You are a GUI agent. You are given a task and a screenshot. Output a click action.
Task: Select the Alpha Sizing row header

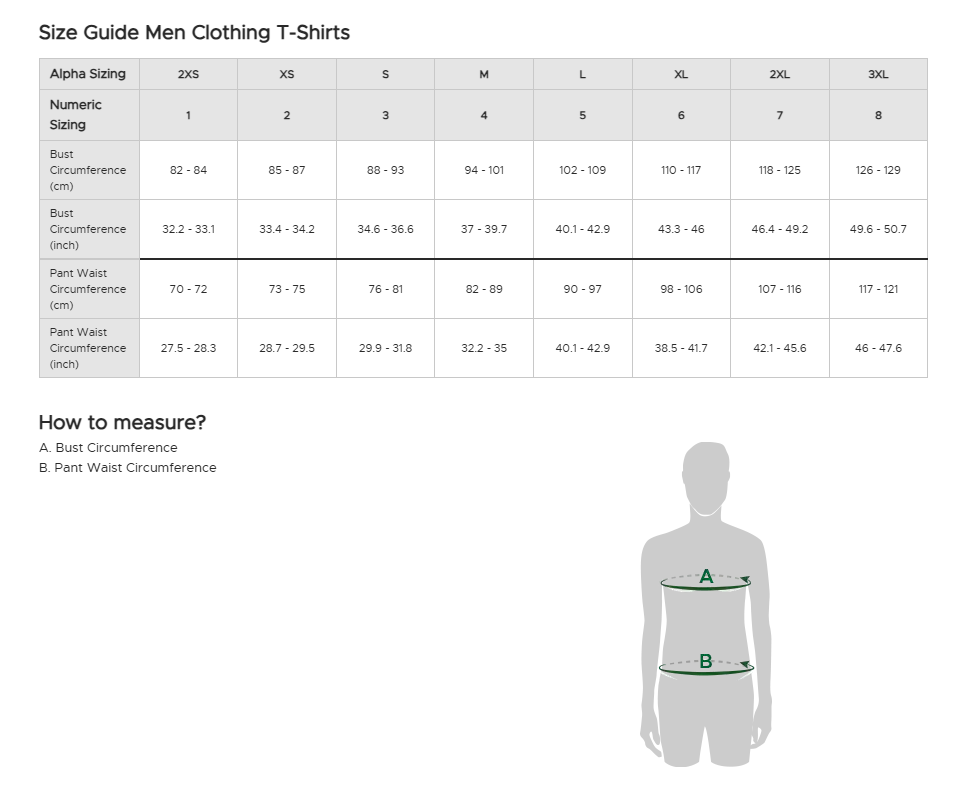tap(88, 74)
